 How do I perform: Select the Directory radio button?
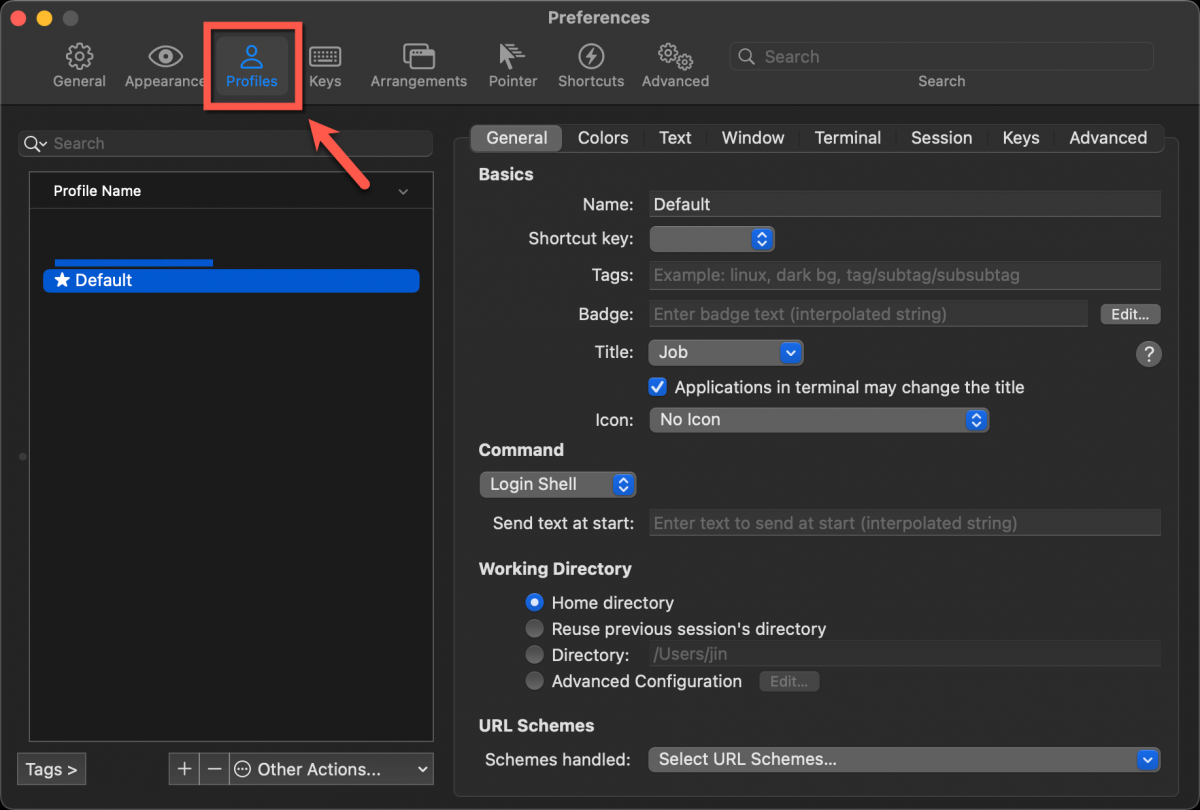click(x=535, y=655)
